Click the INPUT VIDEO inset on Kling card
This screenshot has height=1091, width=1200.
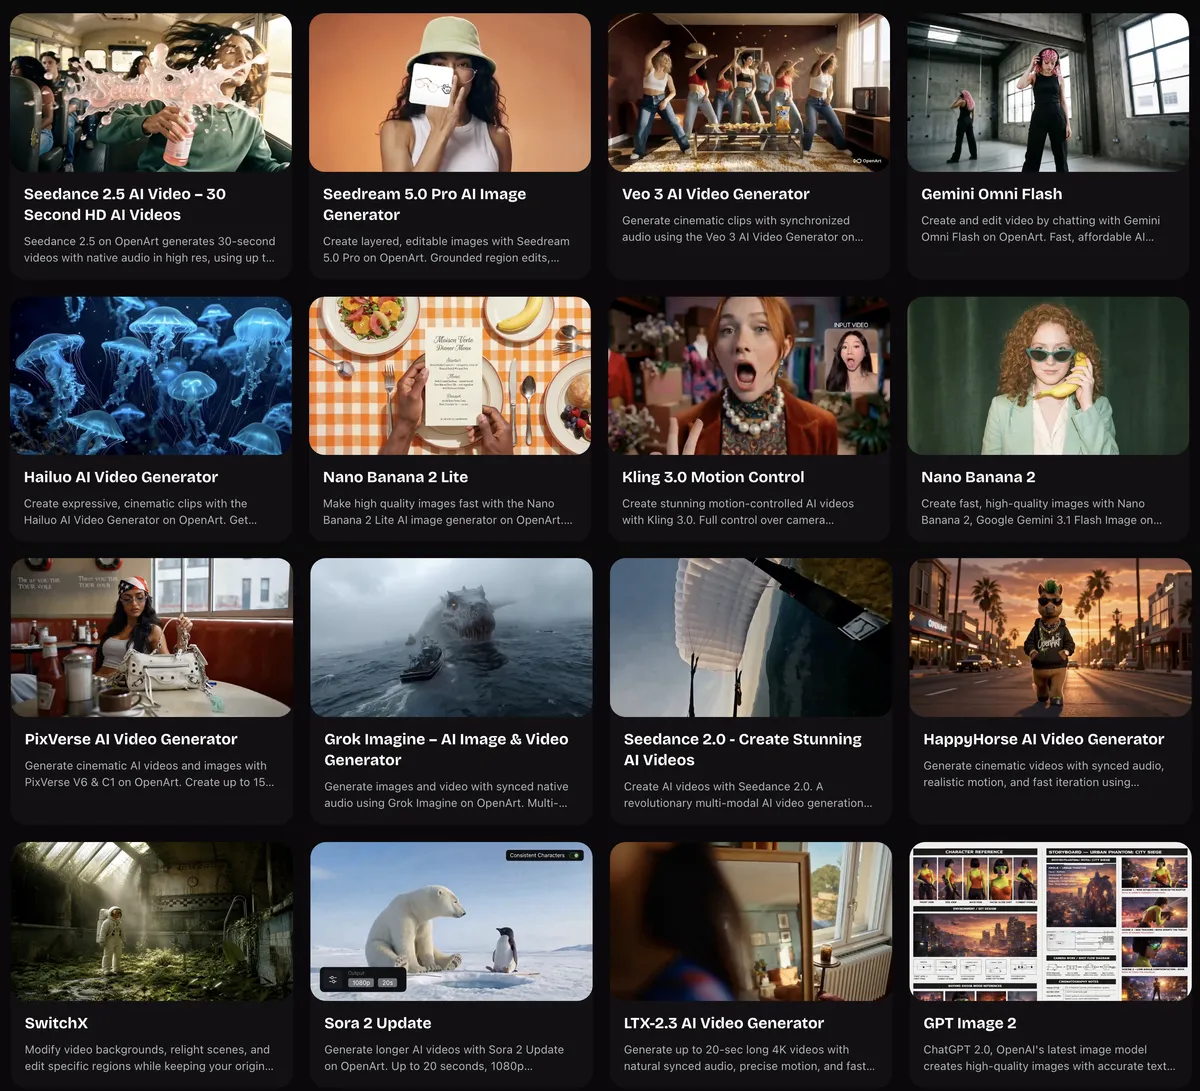coord(852,357)
